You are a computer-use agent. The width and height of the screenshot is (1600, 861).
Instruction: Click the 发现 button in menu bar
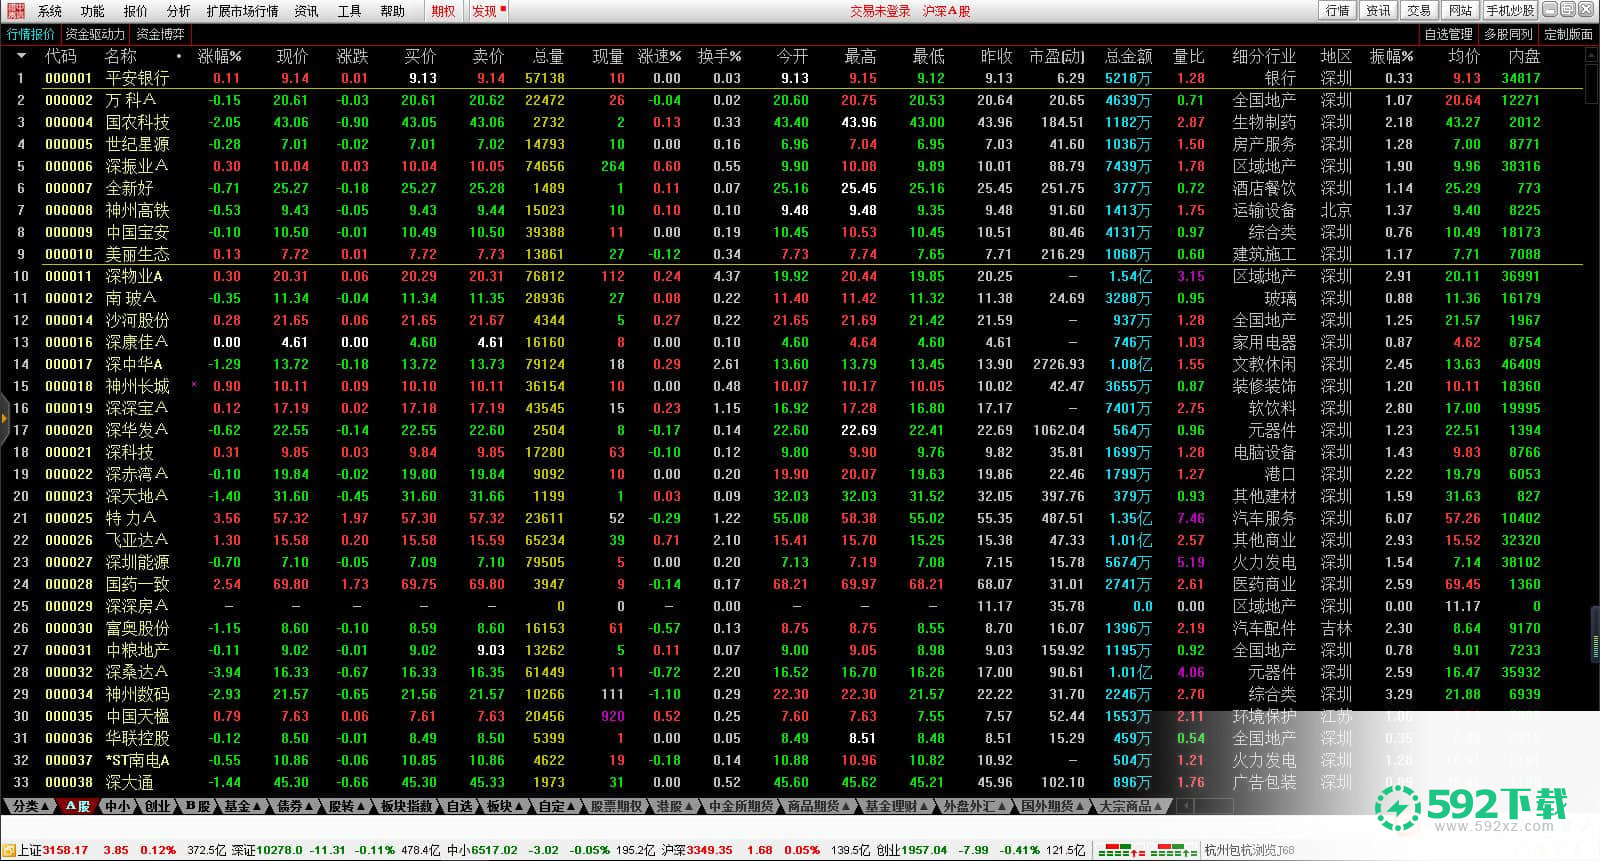pyautogui.click(x=488, y=11)
